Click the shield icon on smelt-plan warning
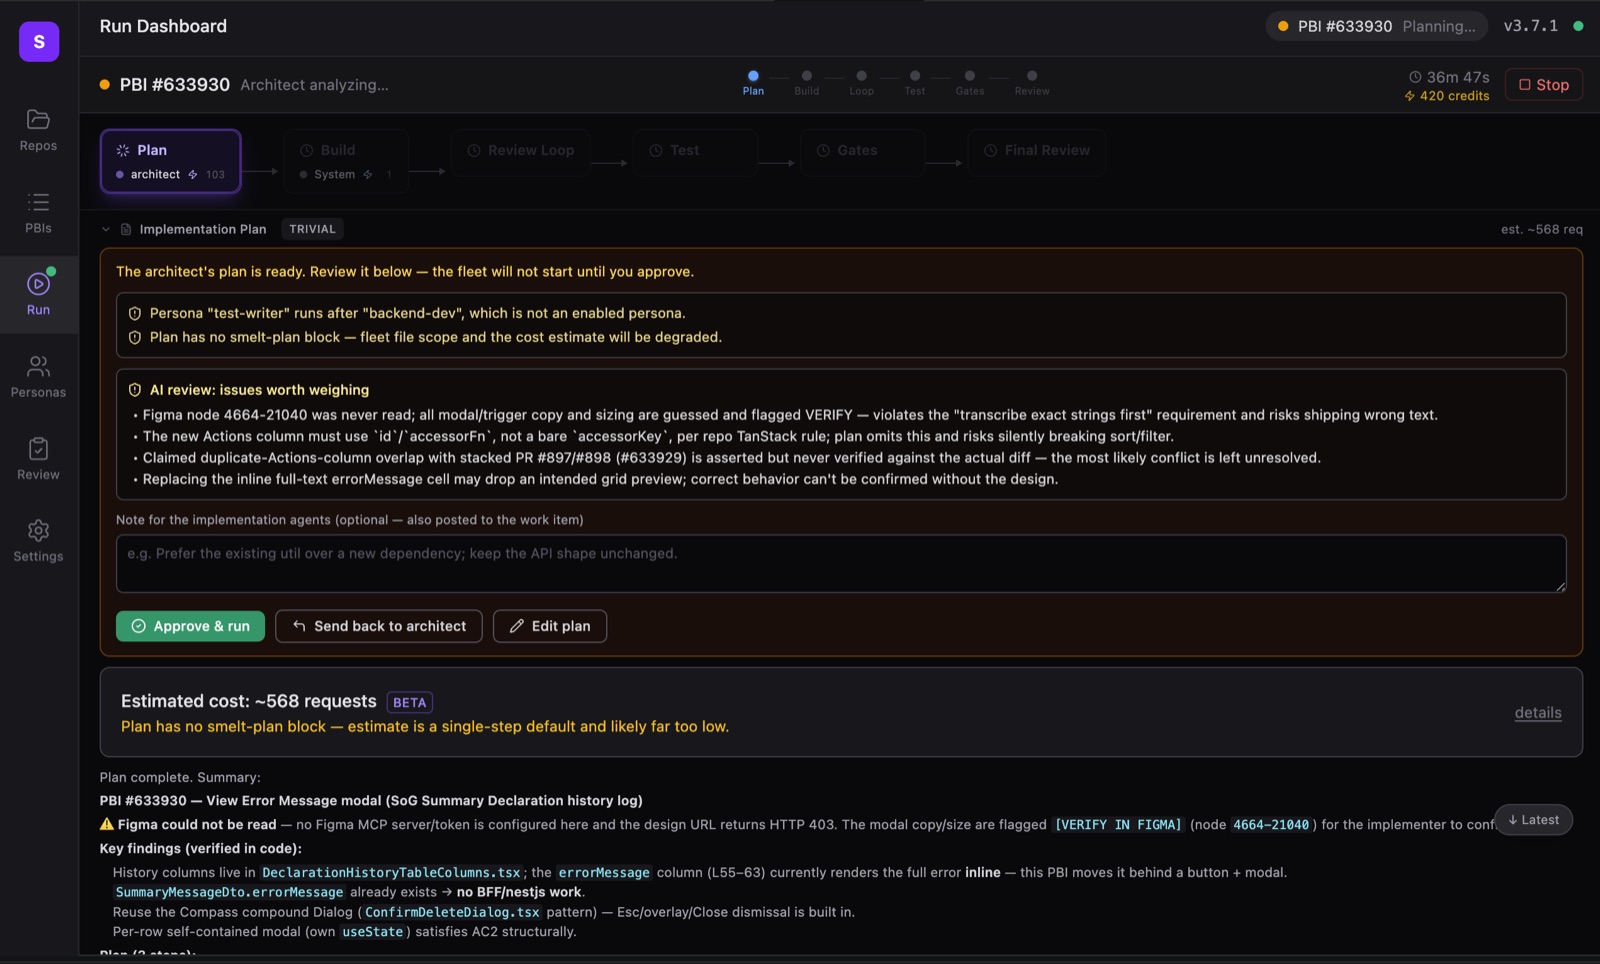Image resolution: width=1600 pixels, height=964 pixels. click(x=135, y=337)
